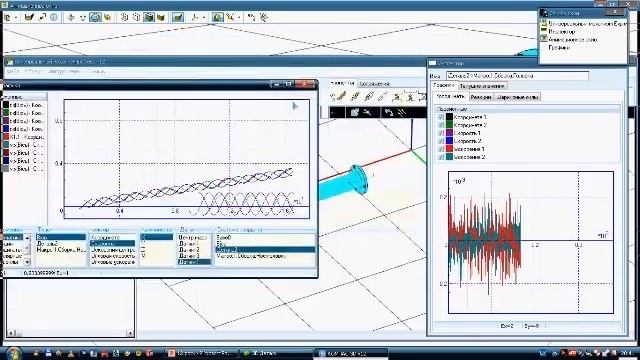Click the Имя input field in Inspector
The height and width of the screenshot is (360, 640).
(x=517, y=76)
